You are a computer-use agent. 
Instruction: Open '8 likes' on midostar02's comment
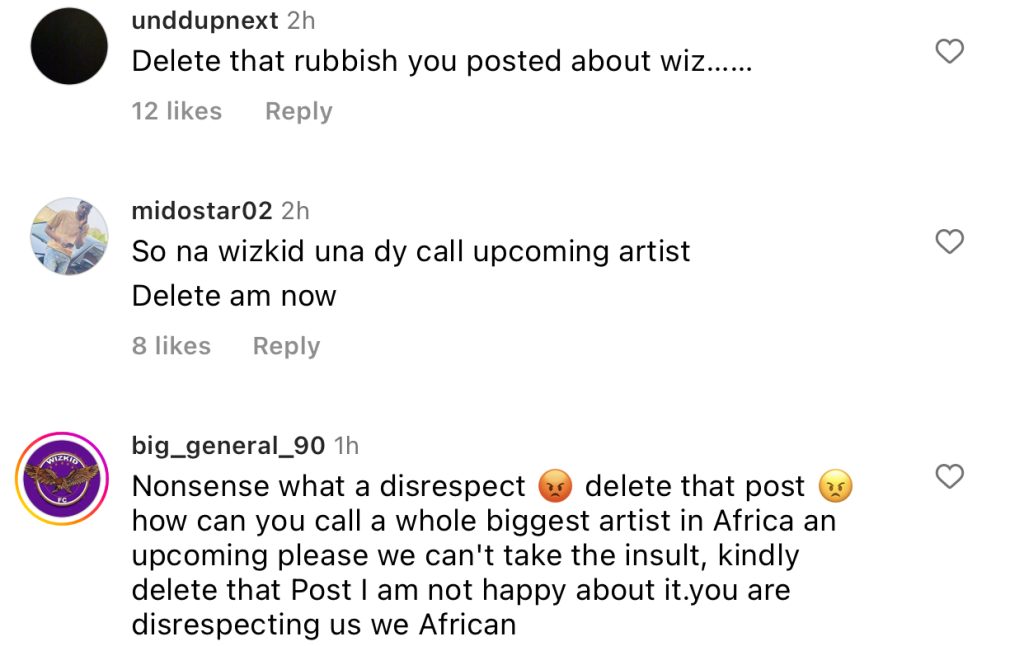[170, 346]
